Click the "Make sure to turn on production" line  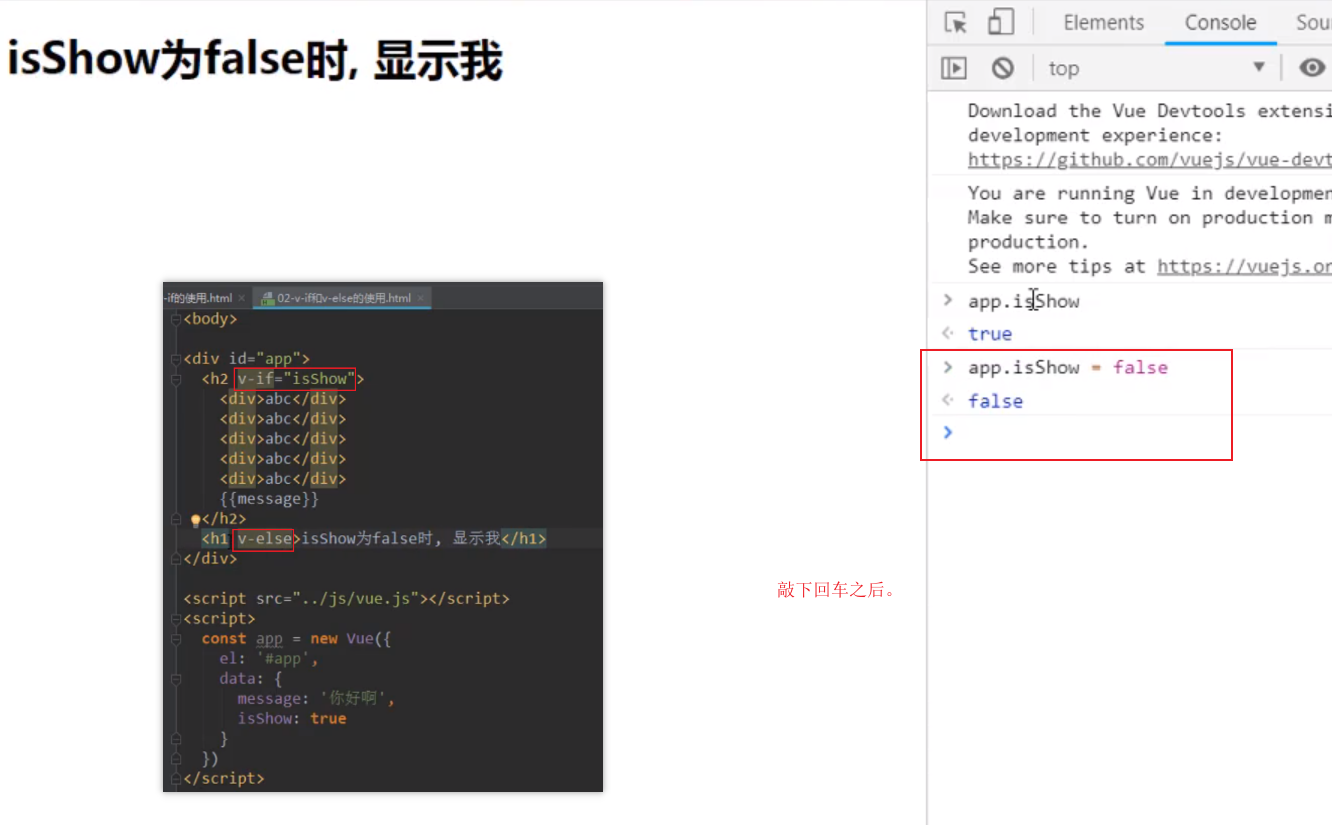tap(1150, 218)
